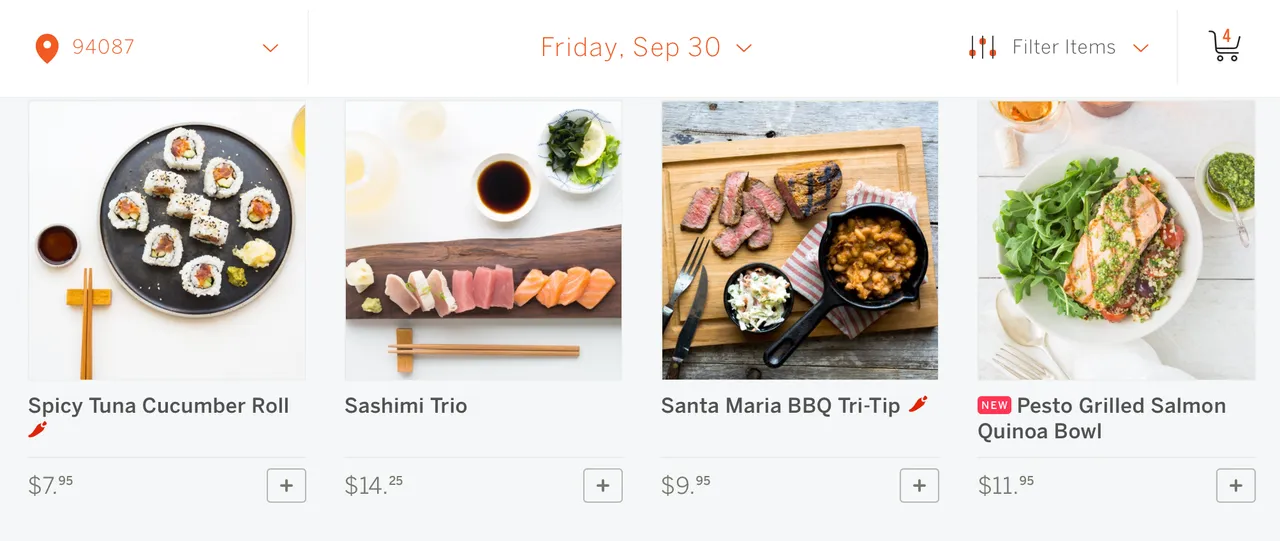Open the Spicy Tuna Cucumber Roll title
The height and width of the screenshot is (541, 1280).
pyautogui.click(x=159, y=406)
